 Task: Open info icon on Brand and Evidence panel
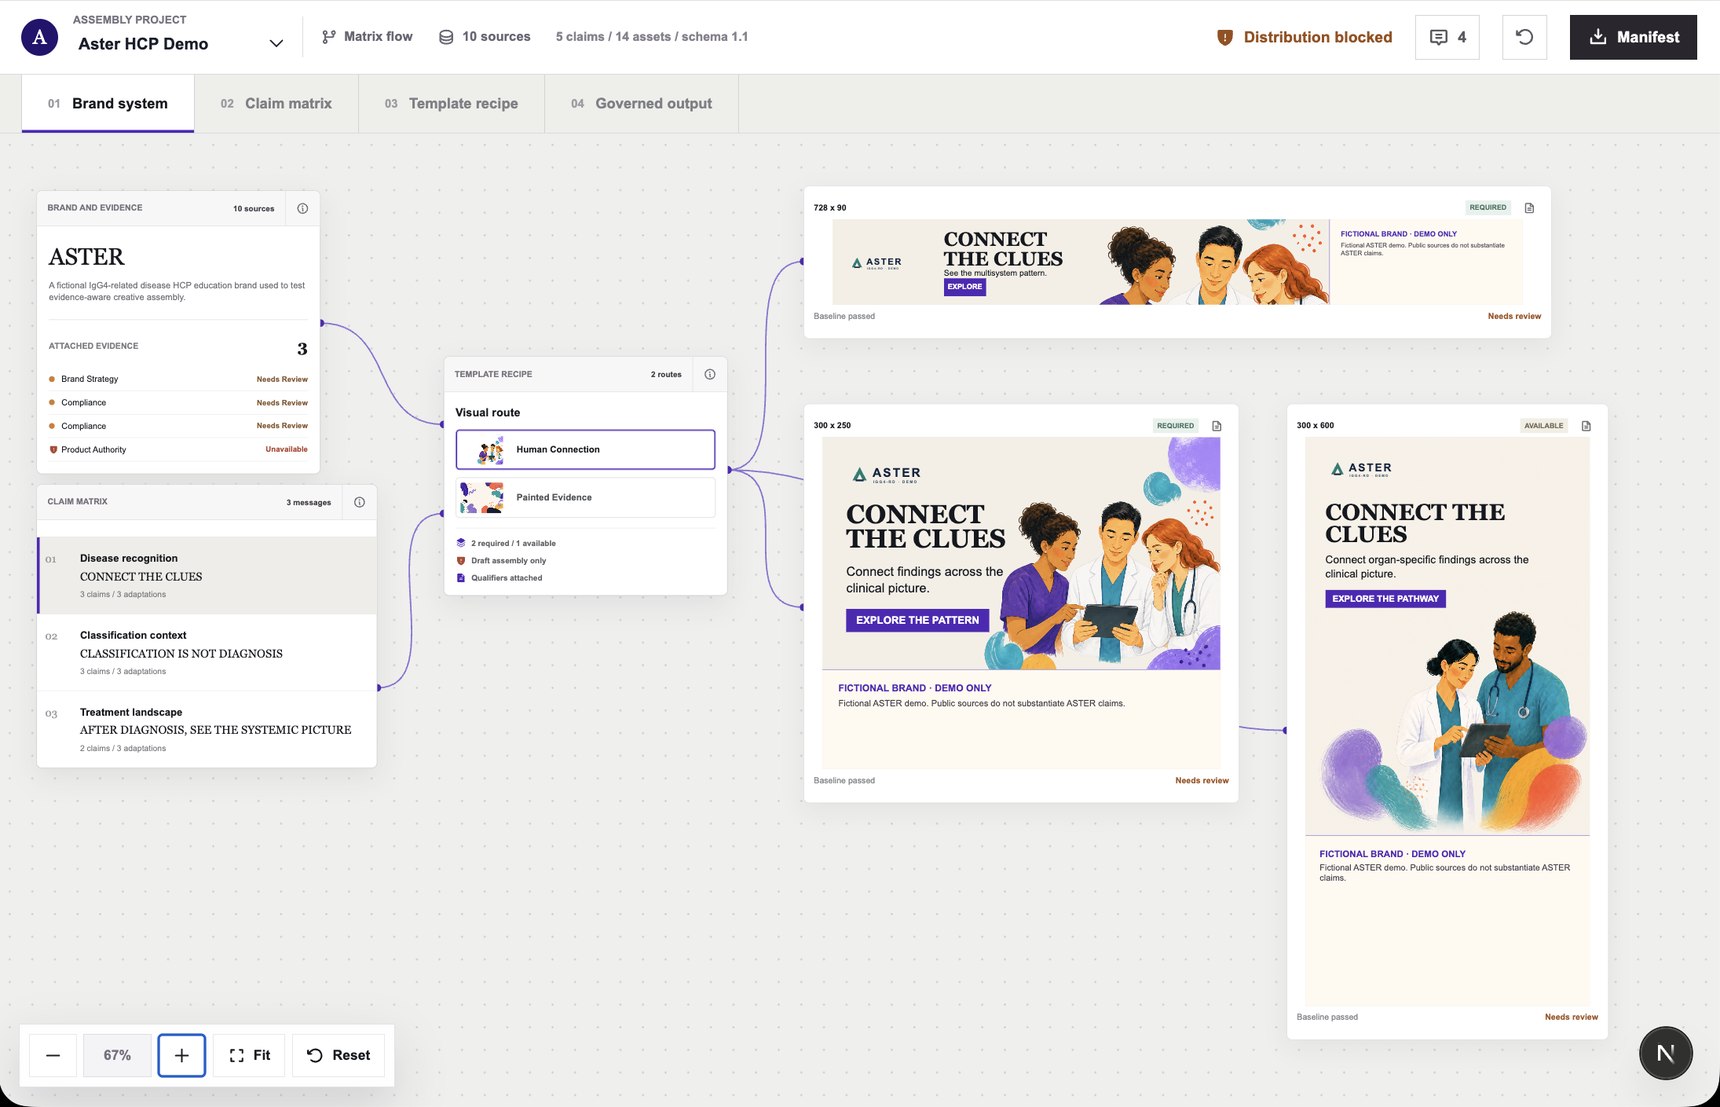(x=302, y=208)
